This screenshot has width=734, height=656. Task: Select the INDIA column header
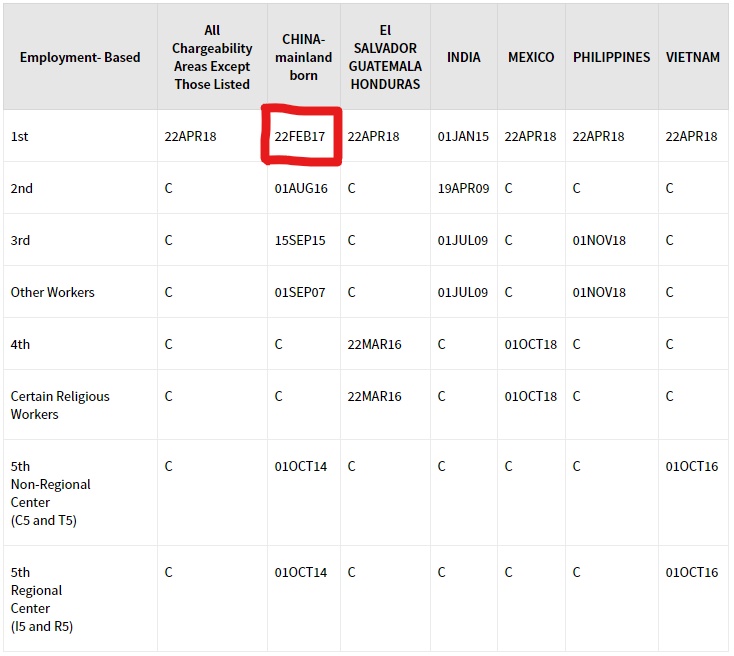click(x=463, y=57)
